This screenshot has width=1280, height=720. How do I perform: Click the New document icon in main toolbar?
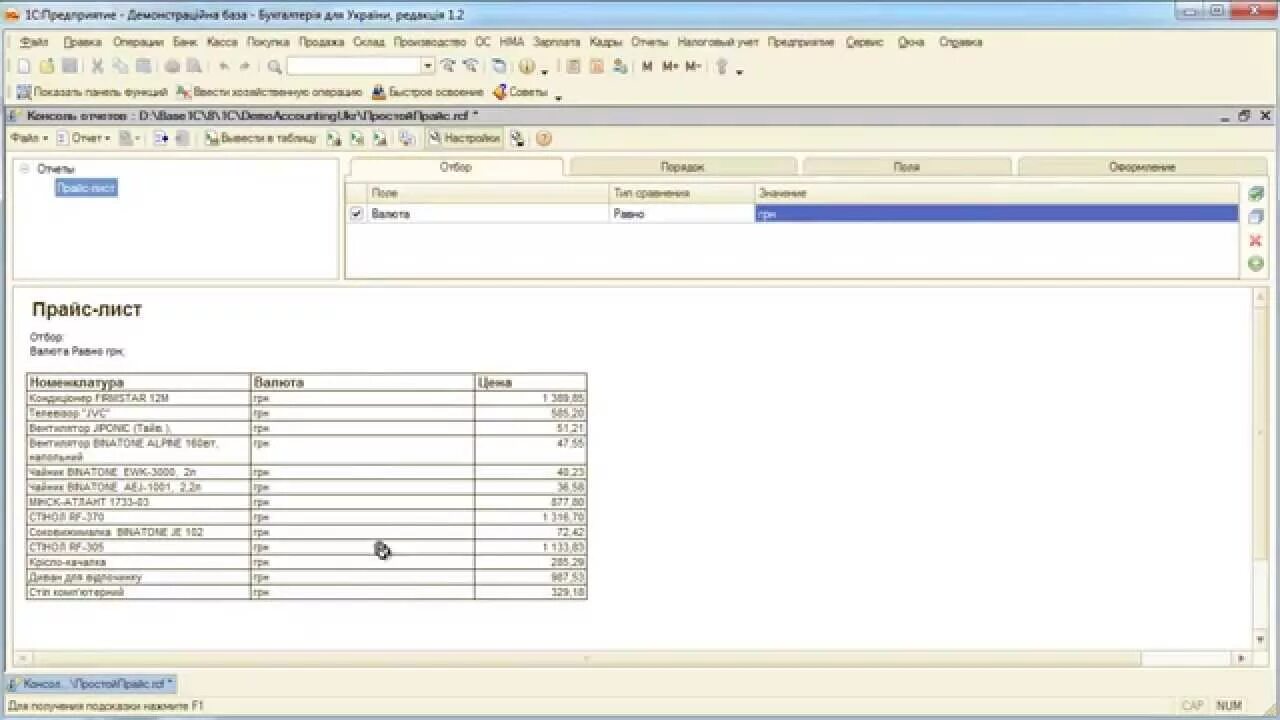[25, 67]
